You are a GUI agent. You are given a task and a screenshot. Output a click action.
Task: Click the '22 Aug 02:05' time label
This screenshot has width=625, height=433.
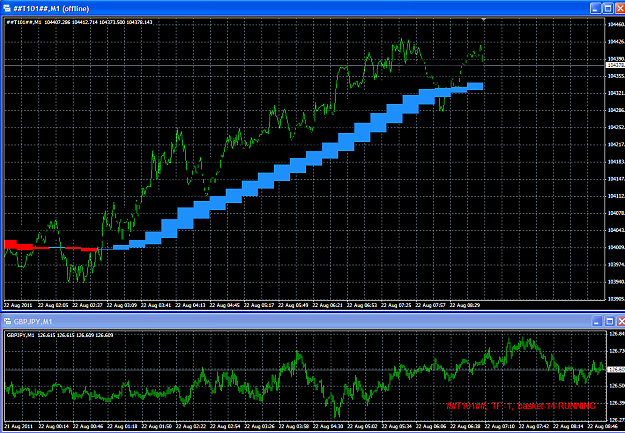53,305
